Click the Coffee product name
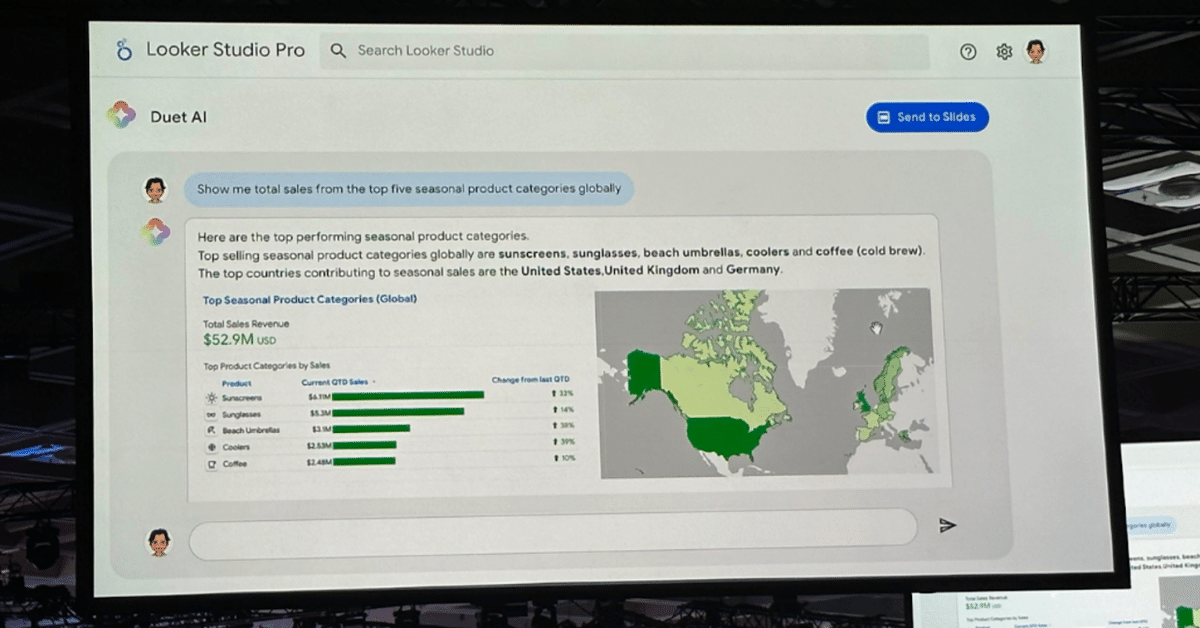 click(235, 464)
